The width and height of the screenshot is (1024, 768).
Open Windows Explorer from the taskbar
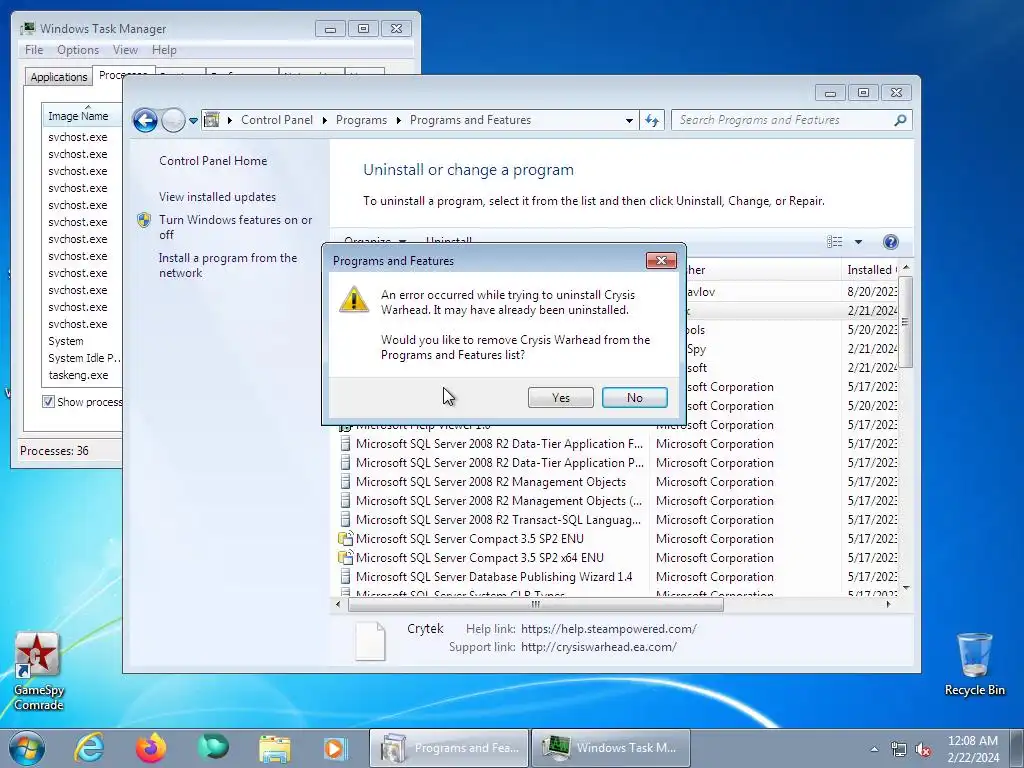tap(275, 748)
